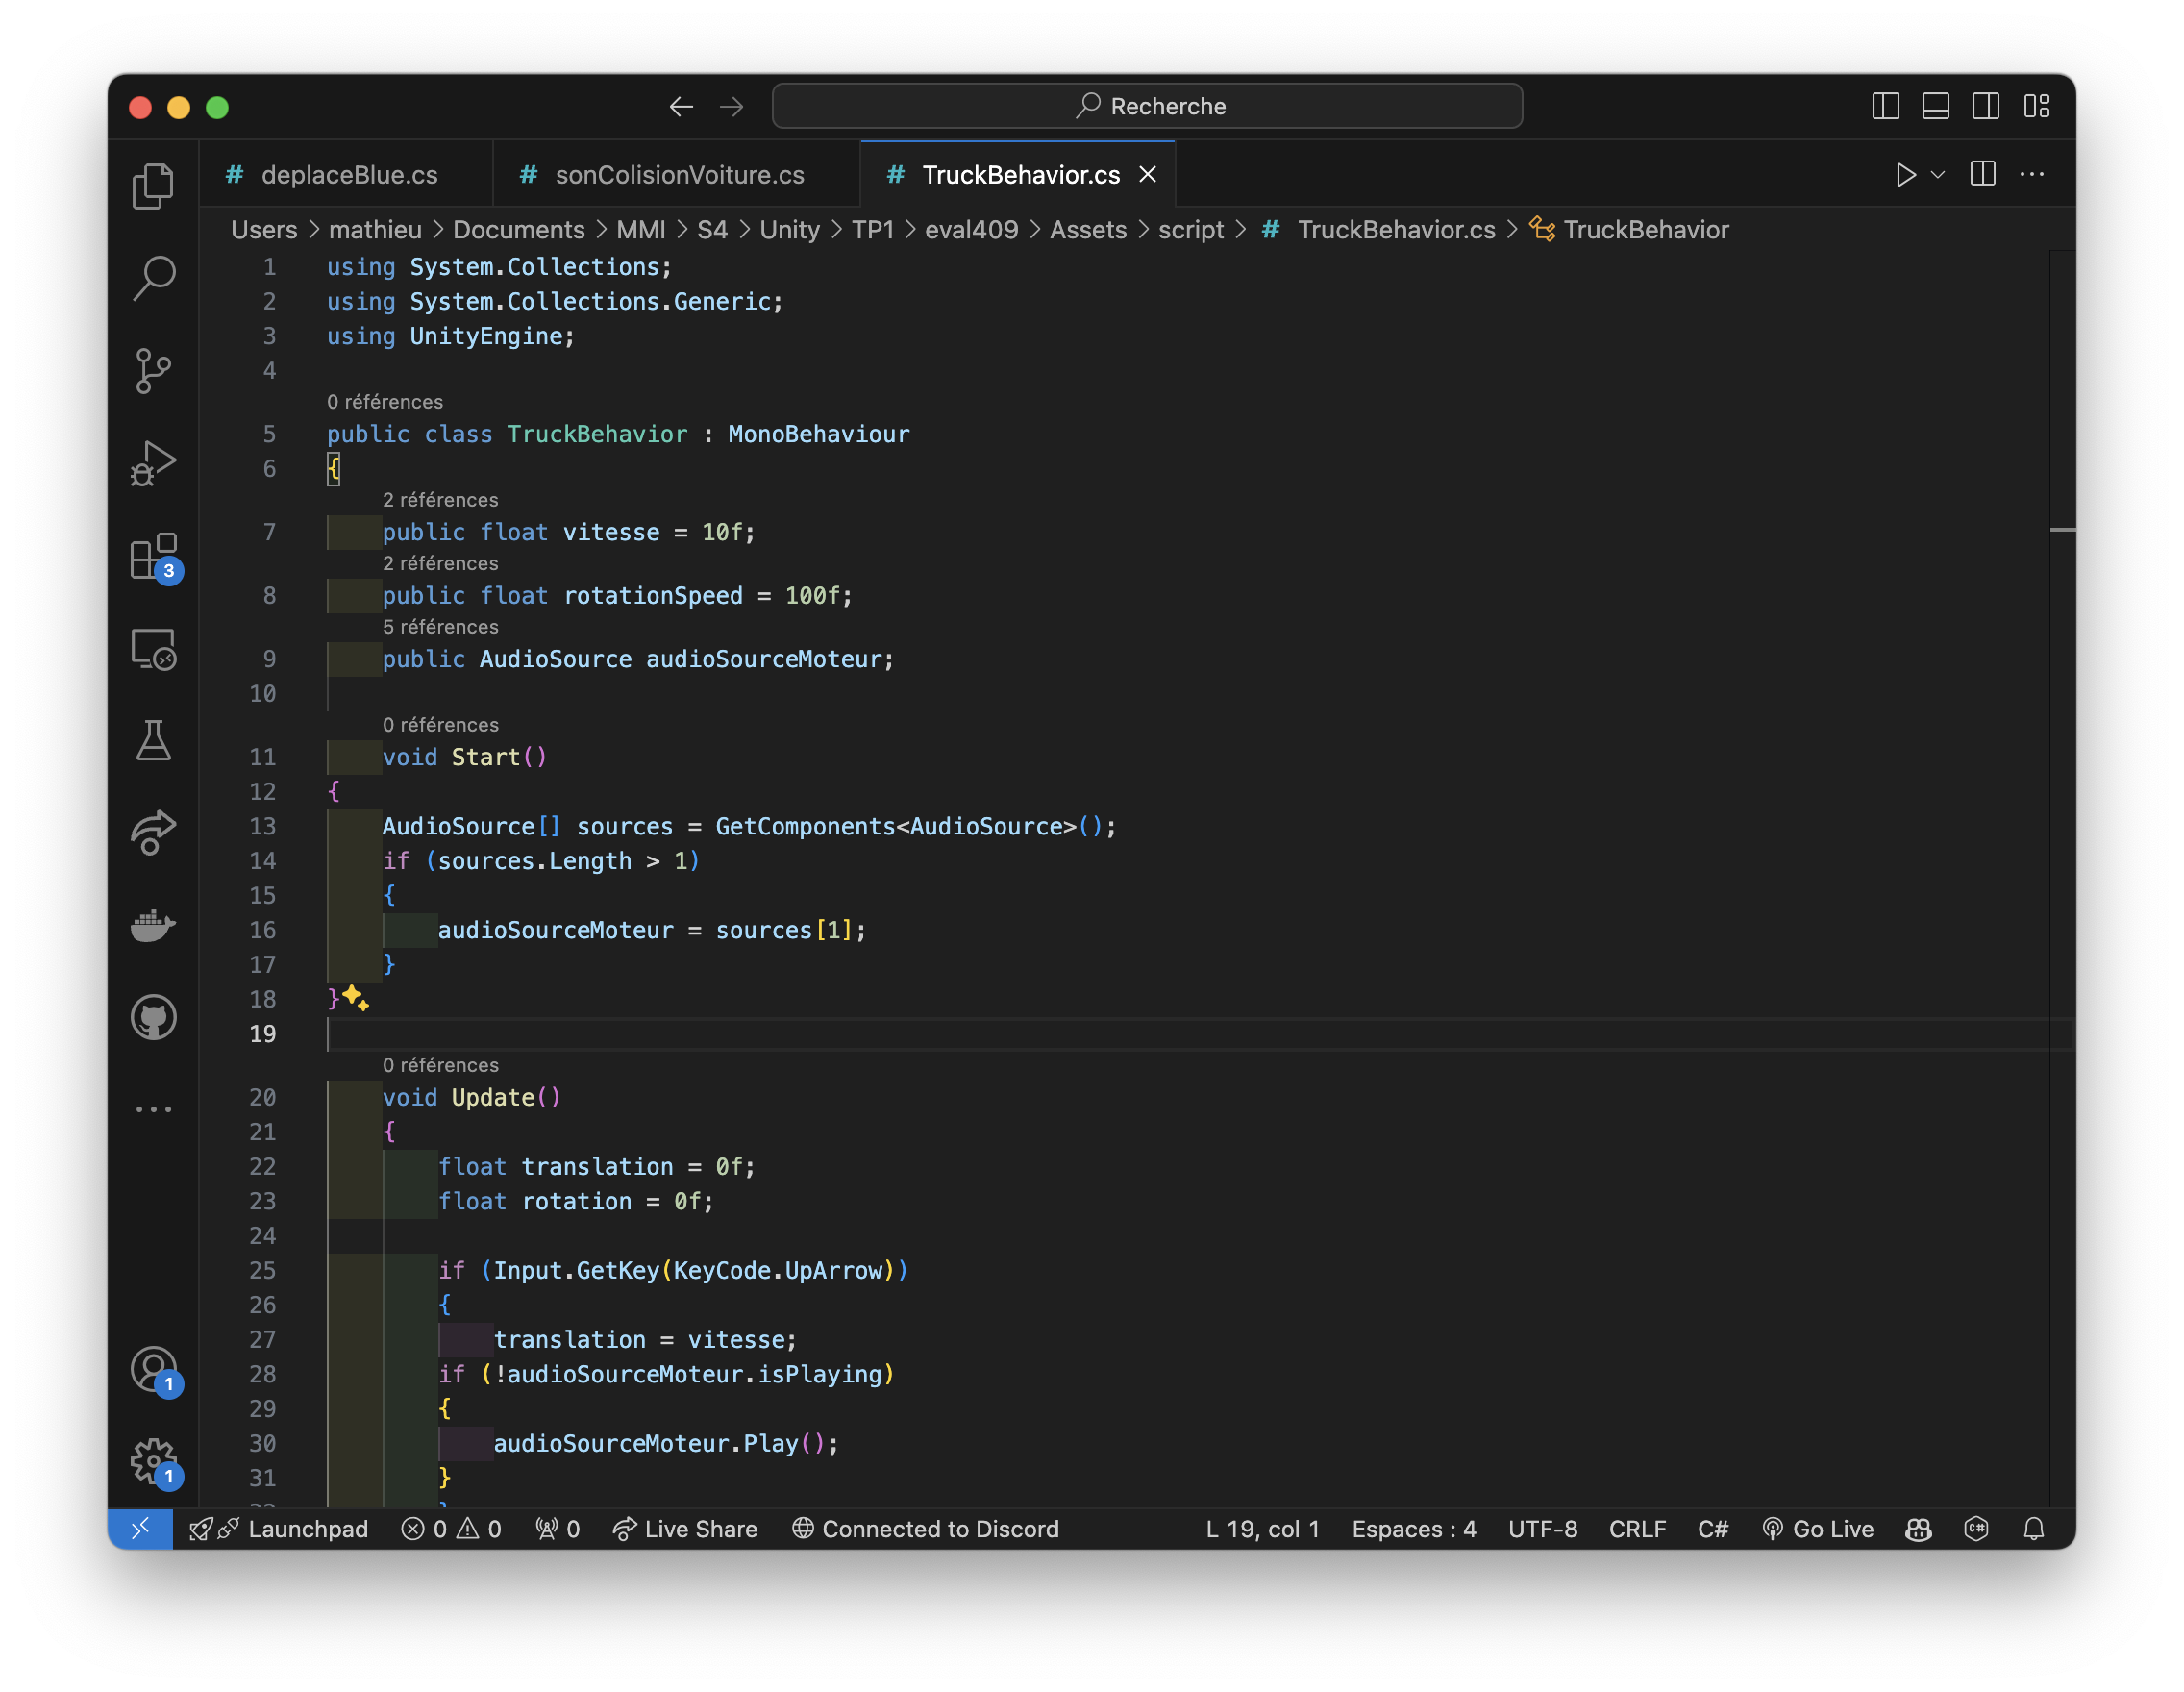Open the TruckBehavior.cs file breadcrumb

tap(1379, 230)
